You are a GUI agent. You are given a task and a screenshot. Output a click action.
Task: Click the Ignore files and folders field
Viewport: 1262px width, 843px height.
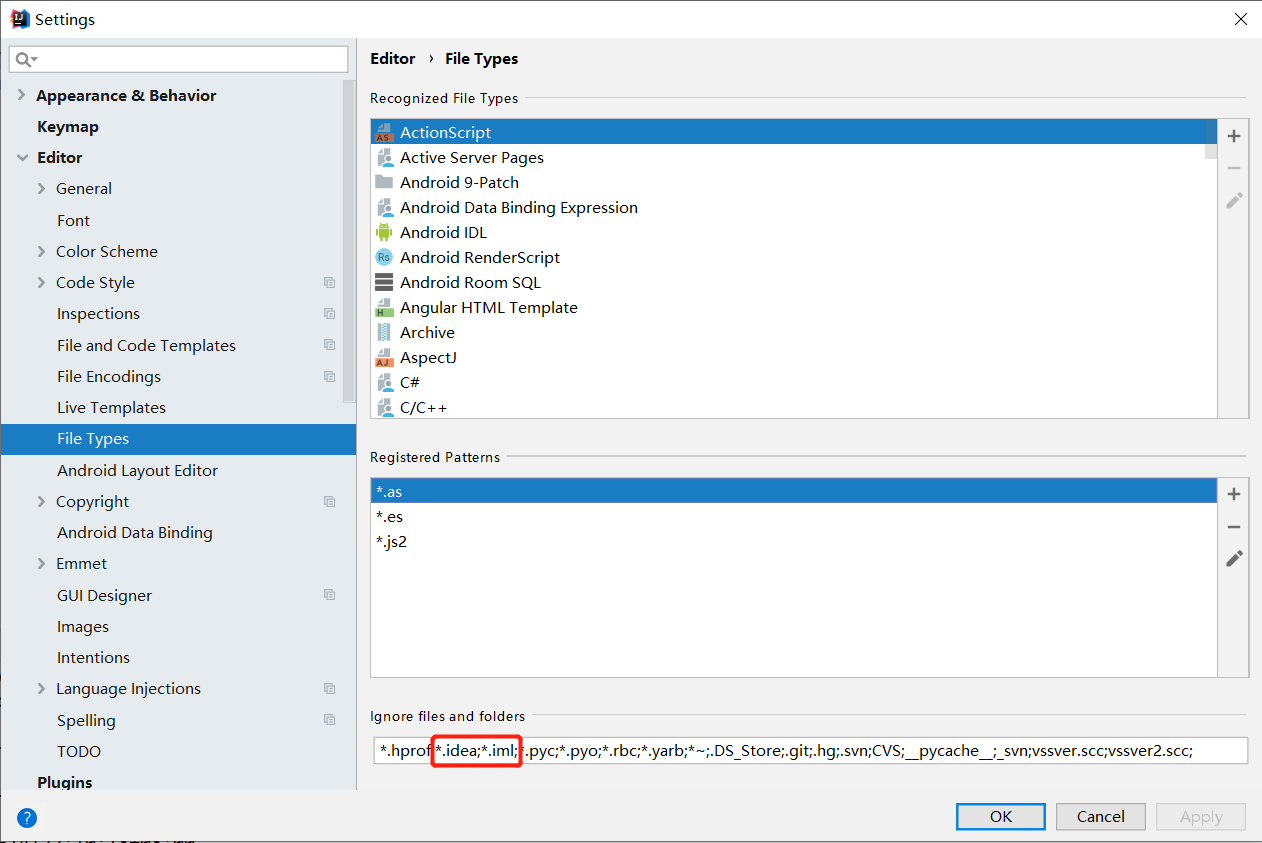[x=809, y=750]
